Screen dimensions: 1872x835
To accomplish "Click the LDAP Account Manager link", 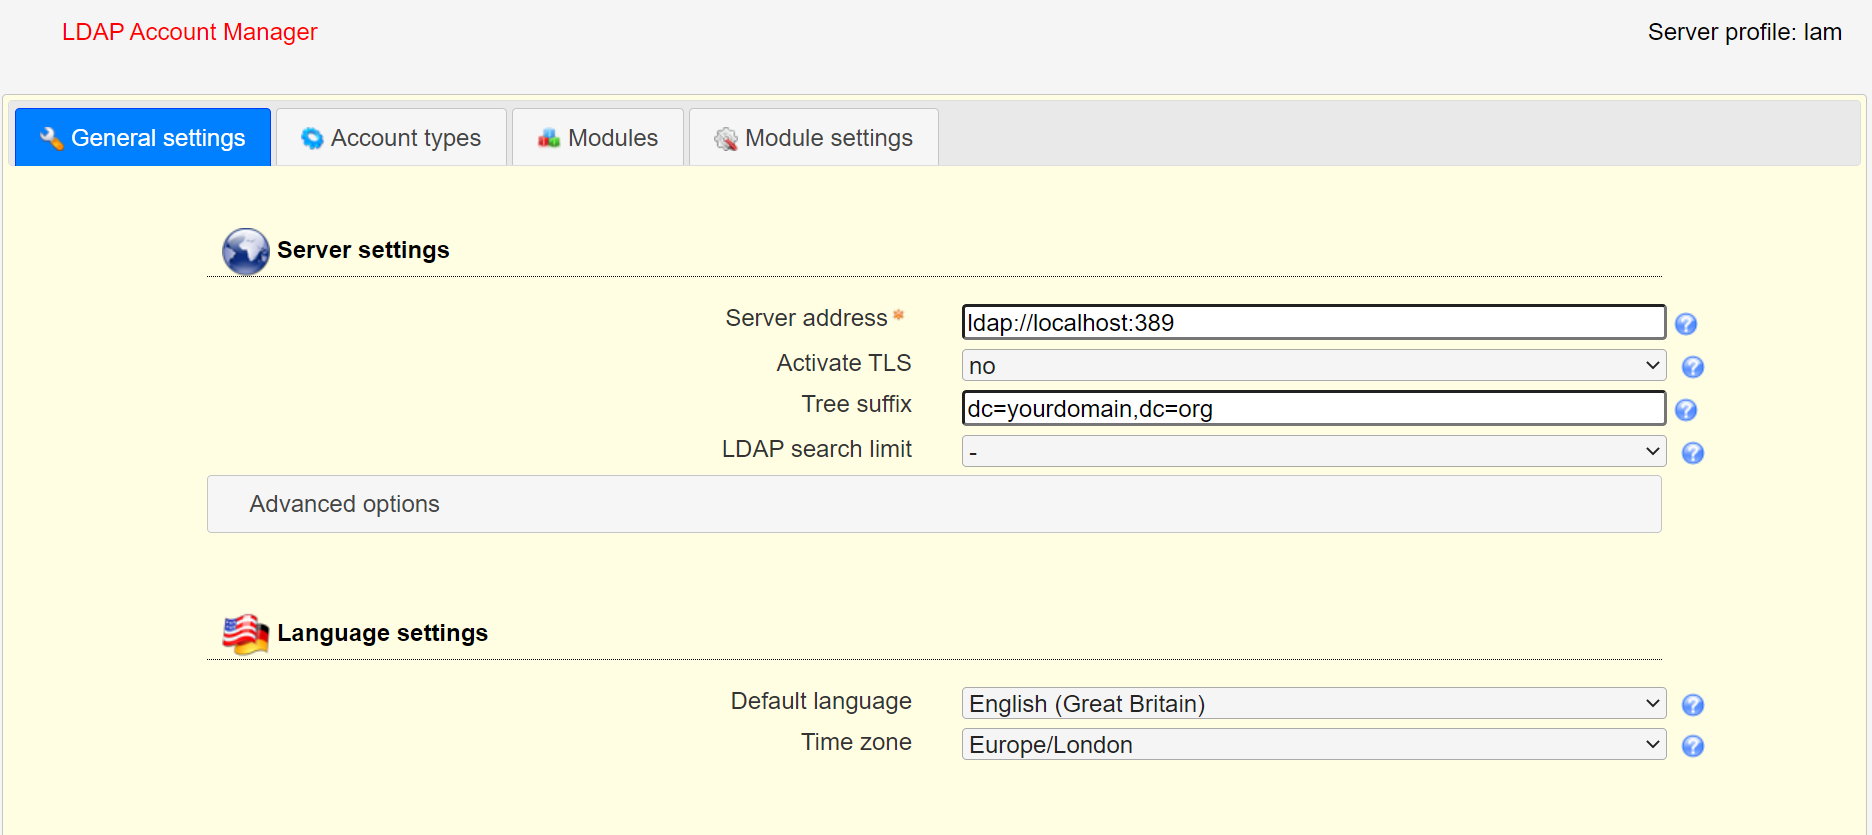I will tap(190, 32).
